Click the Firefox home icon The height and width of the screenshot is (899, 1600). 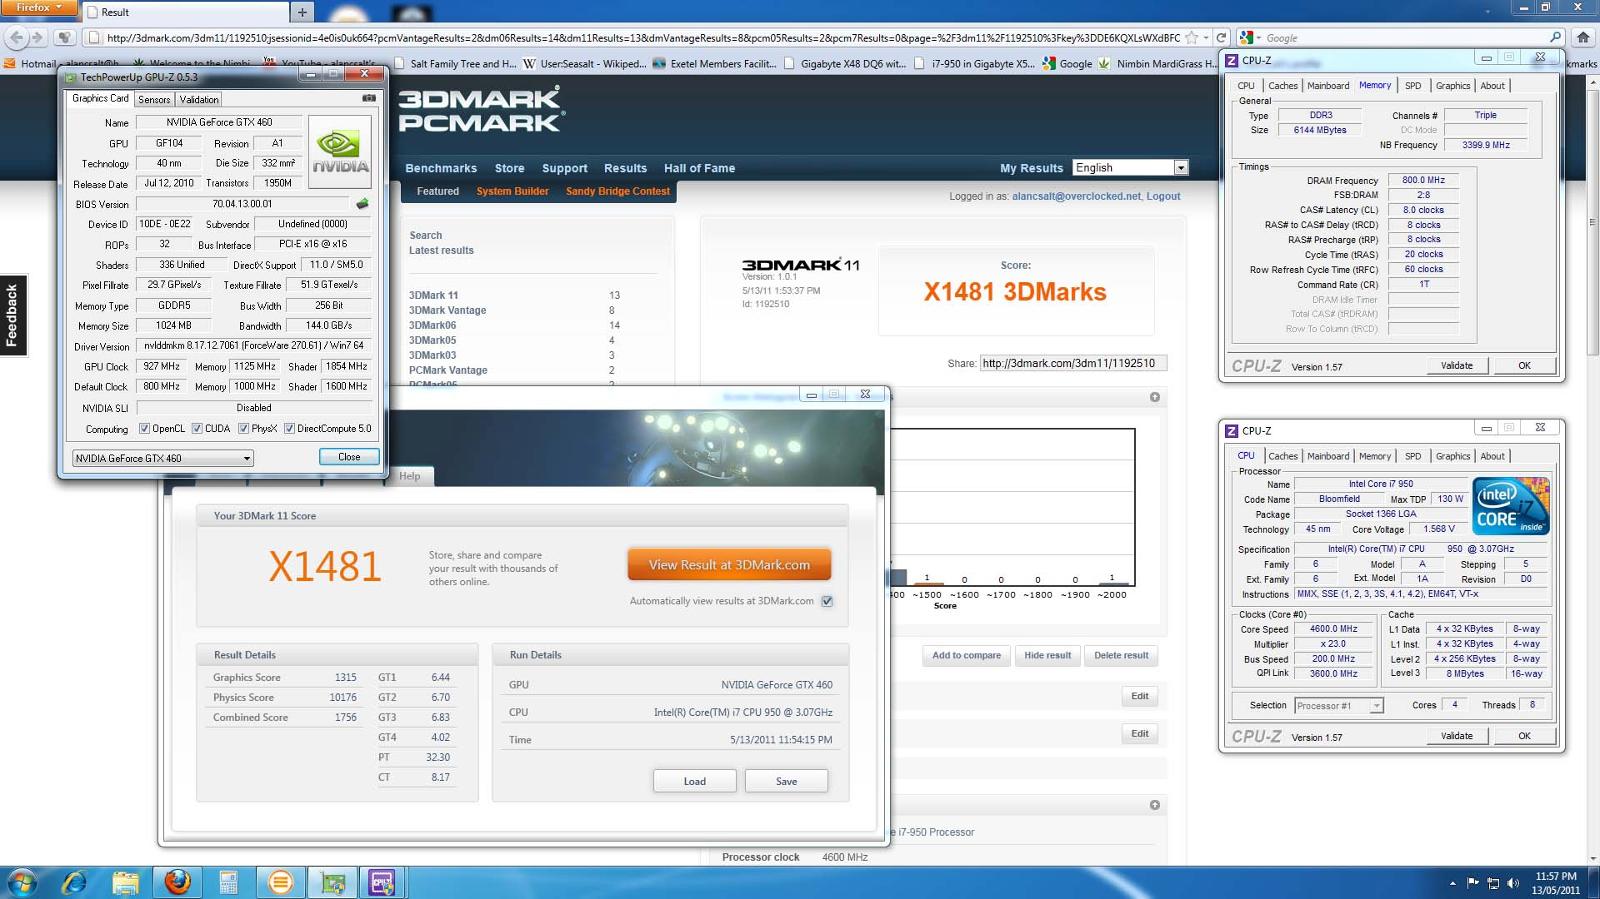pos(1582,38)
